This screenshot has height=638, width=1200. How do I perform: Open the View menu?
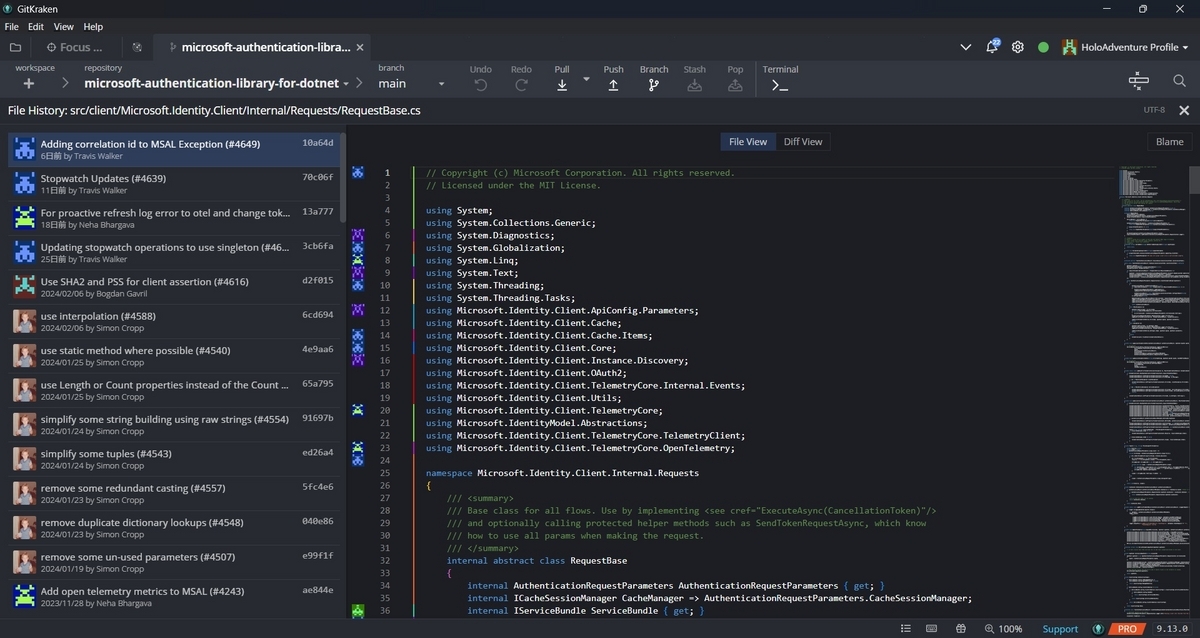[x=64, y=27]
